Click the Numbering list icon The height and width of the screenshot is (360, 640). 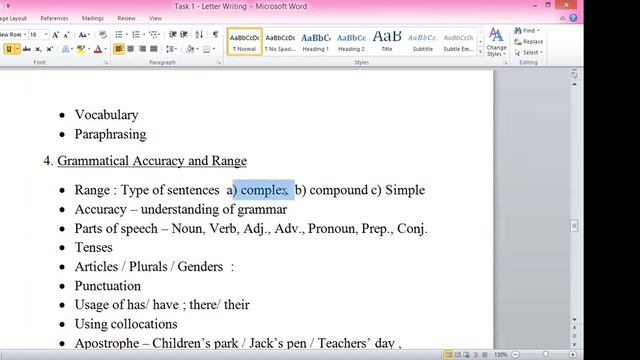click(136, 35)
